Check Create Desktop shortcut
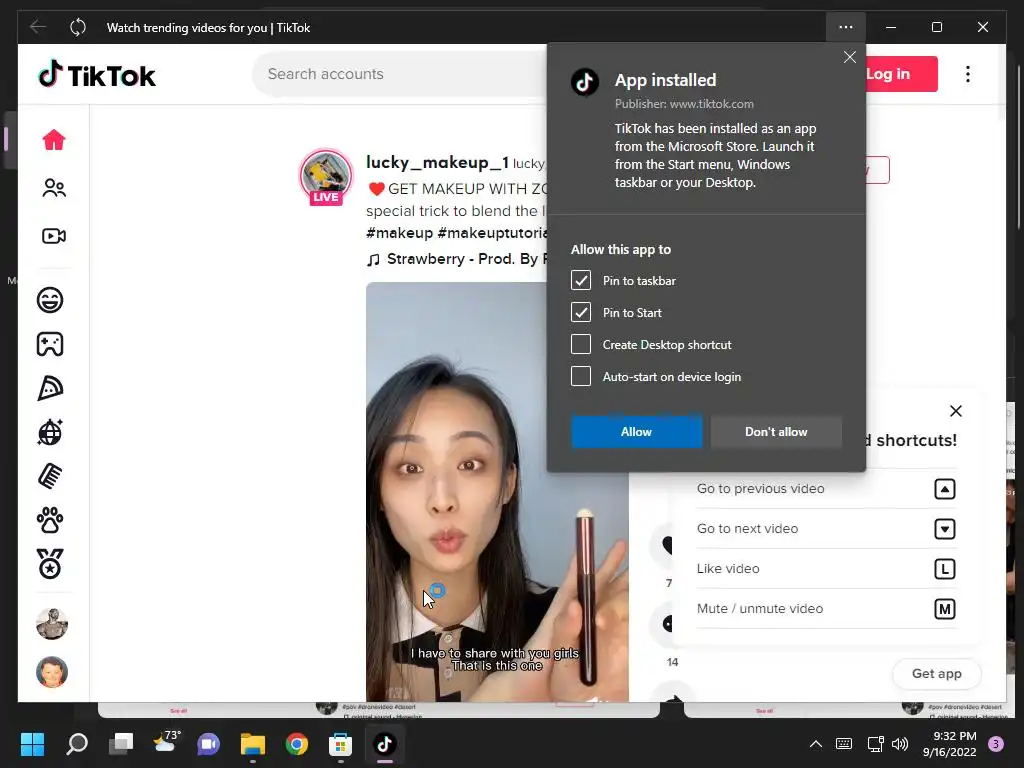 (x=581, y=344)
